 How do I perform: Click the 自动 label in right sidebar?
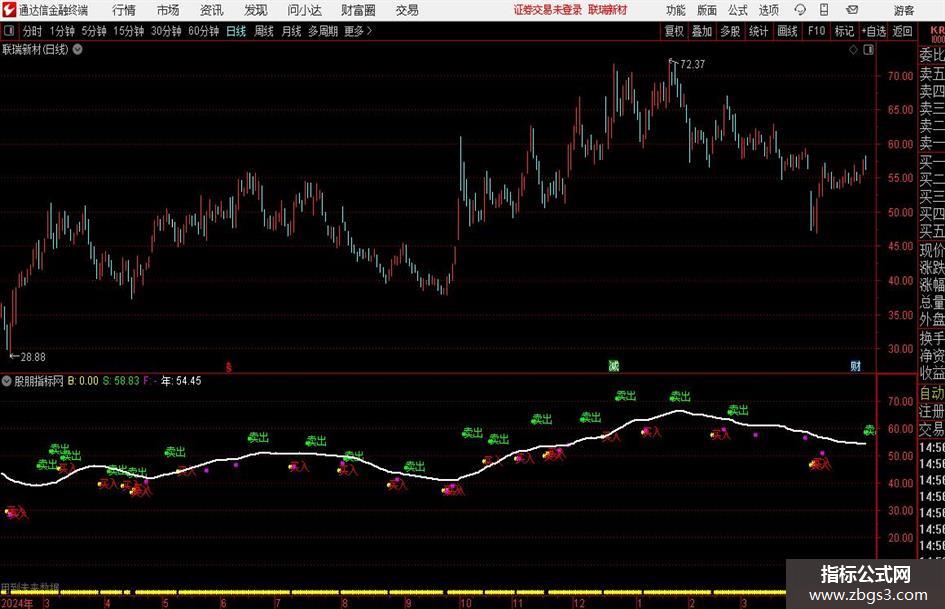click(932, 393)
